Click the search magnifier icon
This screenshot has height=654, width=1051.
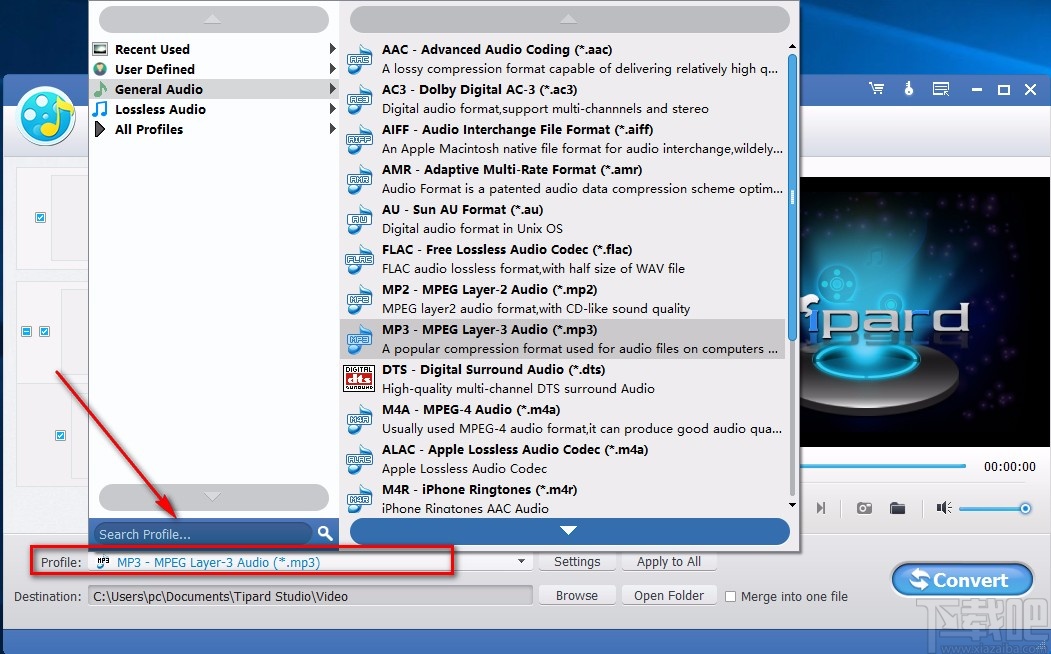(x=325, y=533)
